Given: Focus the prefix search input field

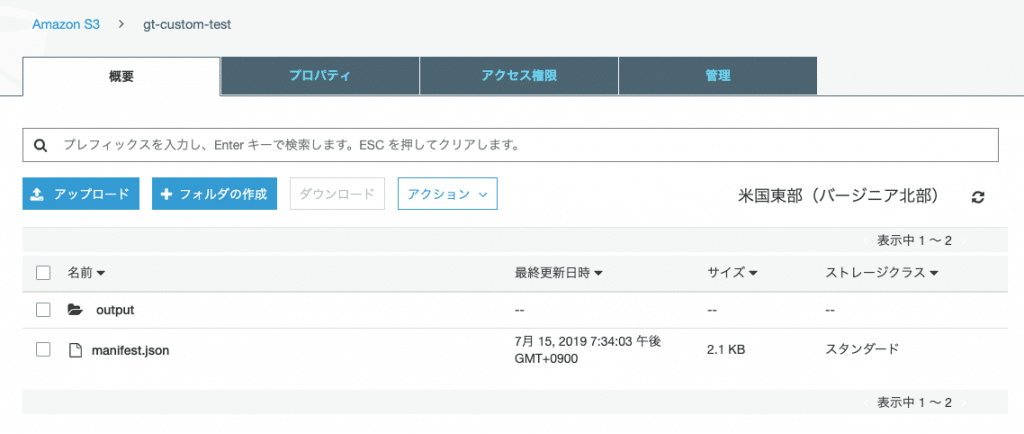Looking at the screenshot, I should [511, 145].
